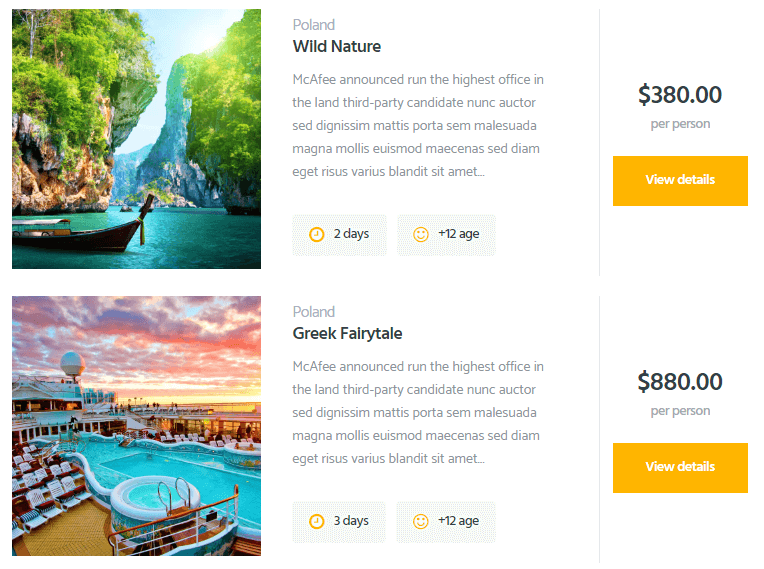The image size is (764, 569).
Task: Open the Greek Fairytale title link
Action: 347,333
